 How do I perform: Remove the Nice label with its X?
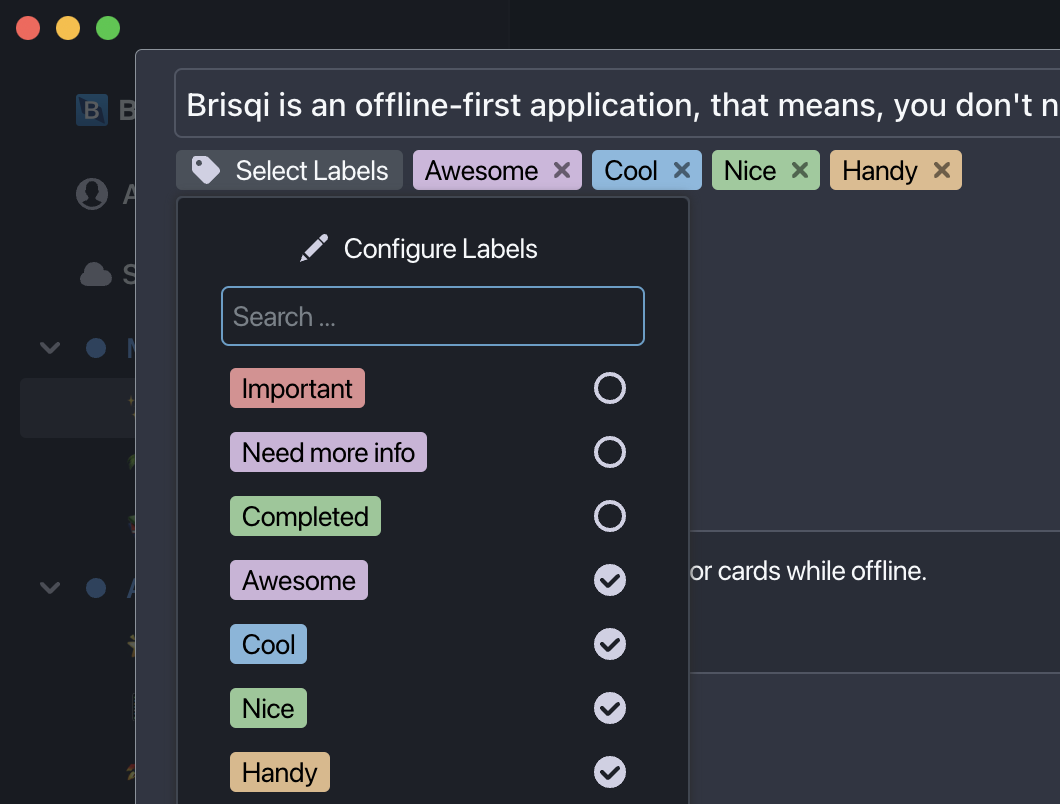pos(800,170)
